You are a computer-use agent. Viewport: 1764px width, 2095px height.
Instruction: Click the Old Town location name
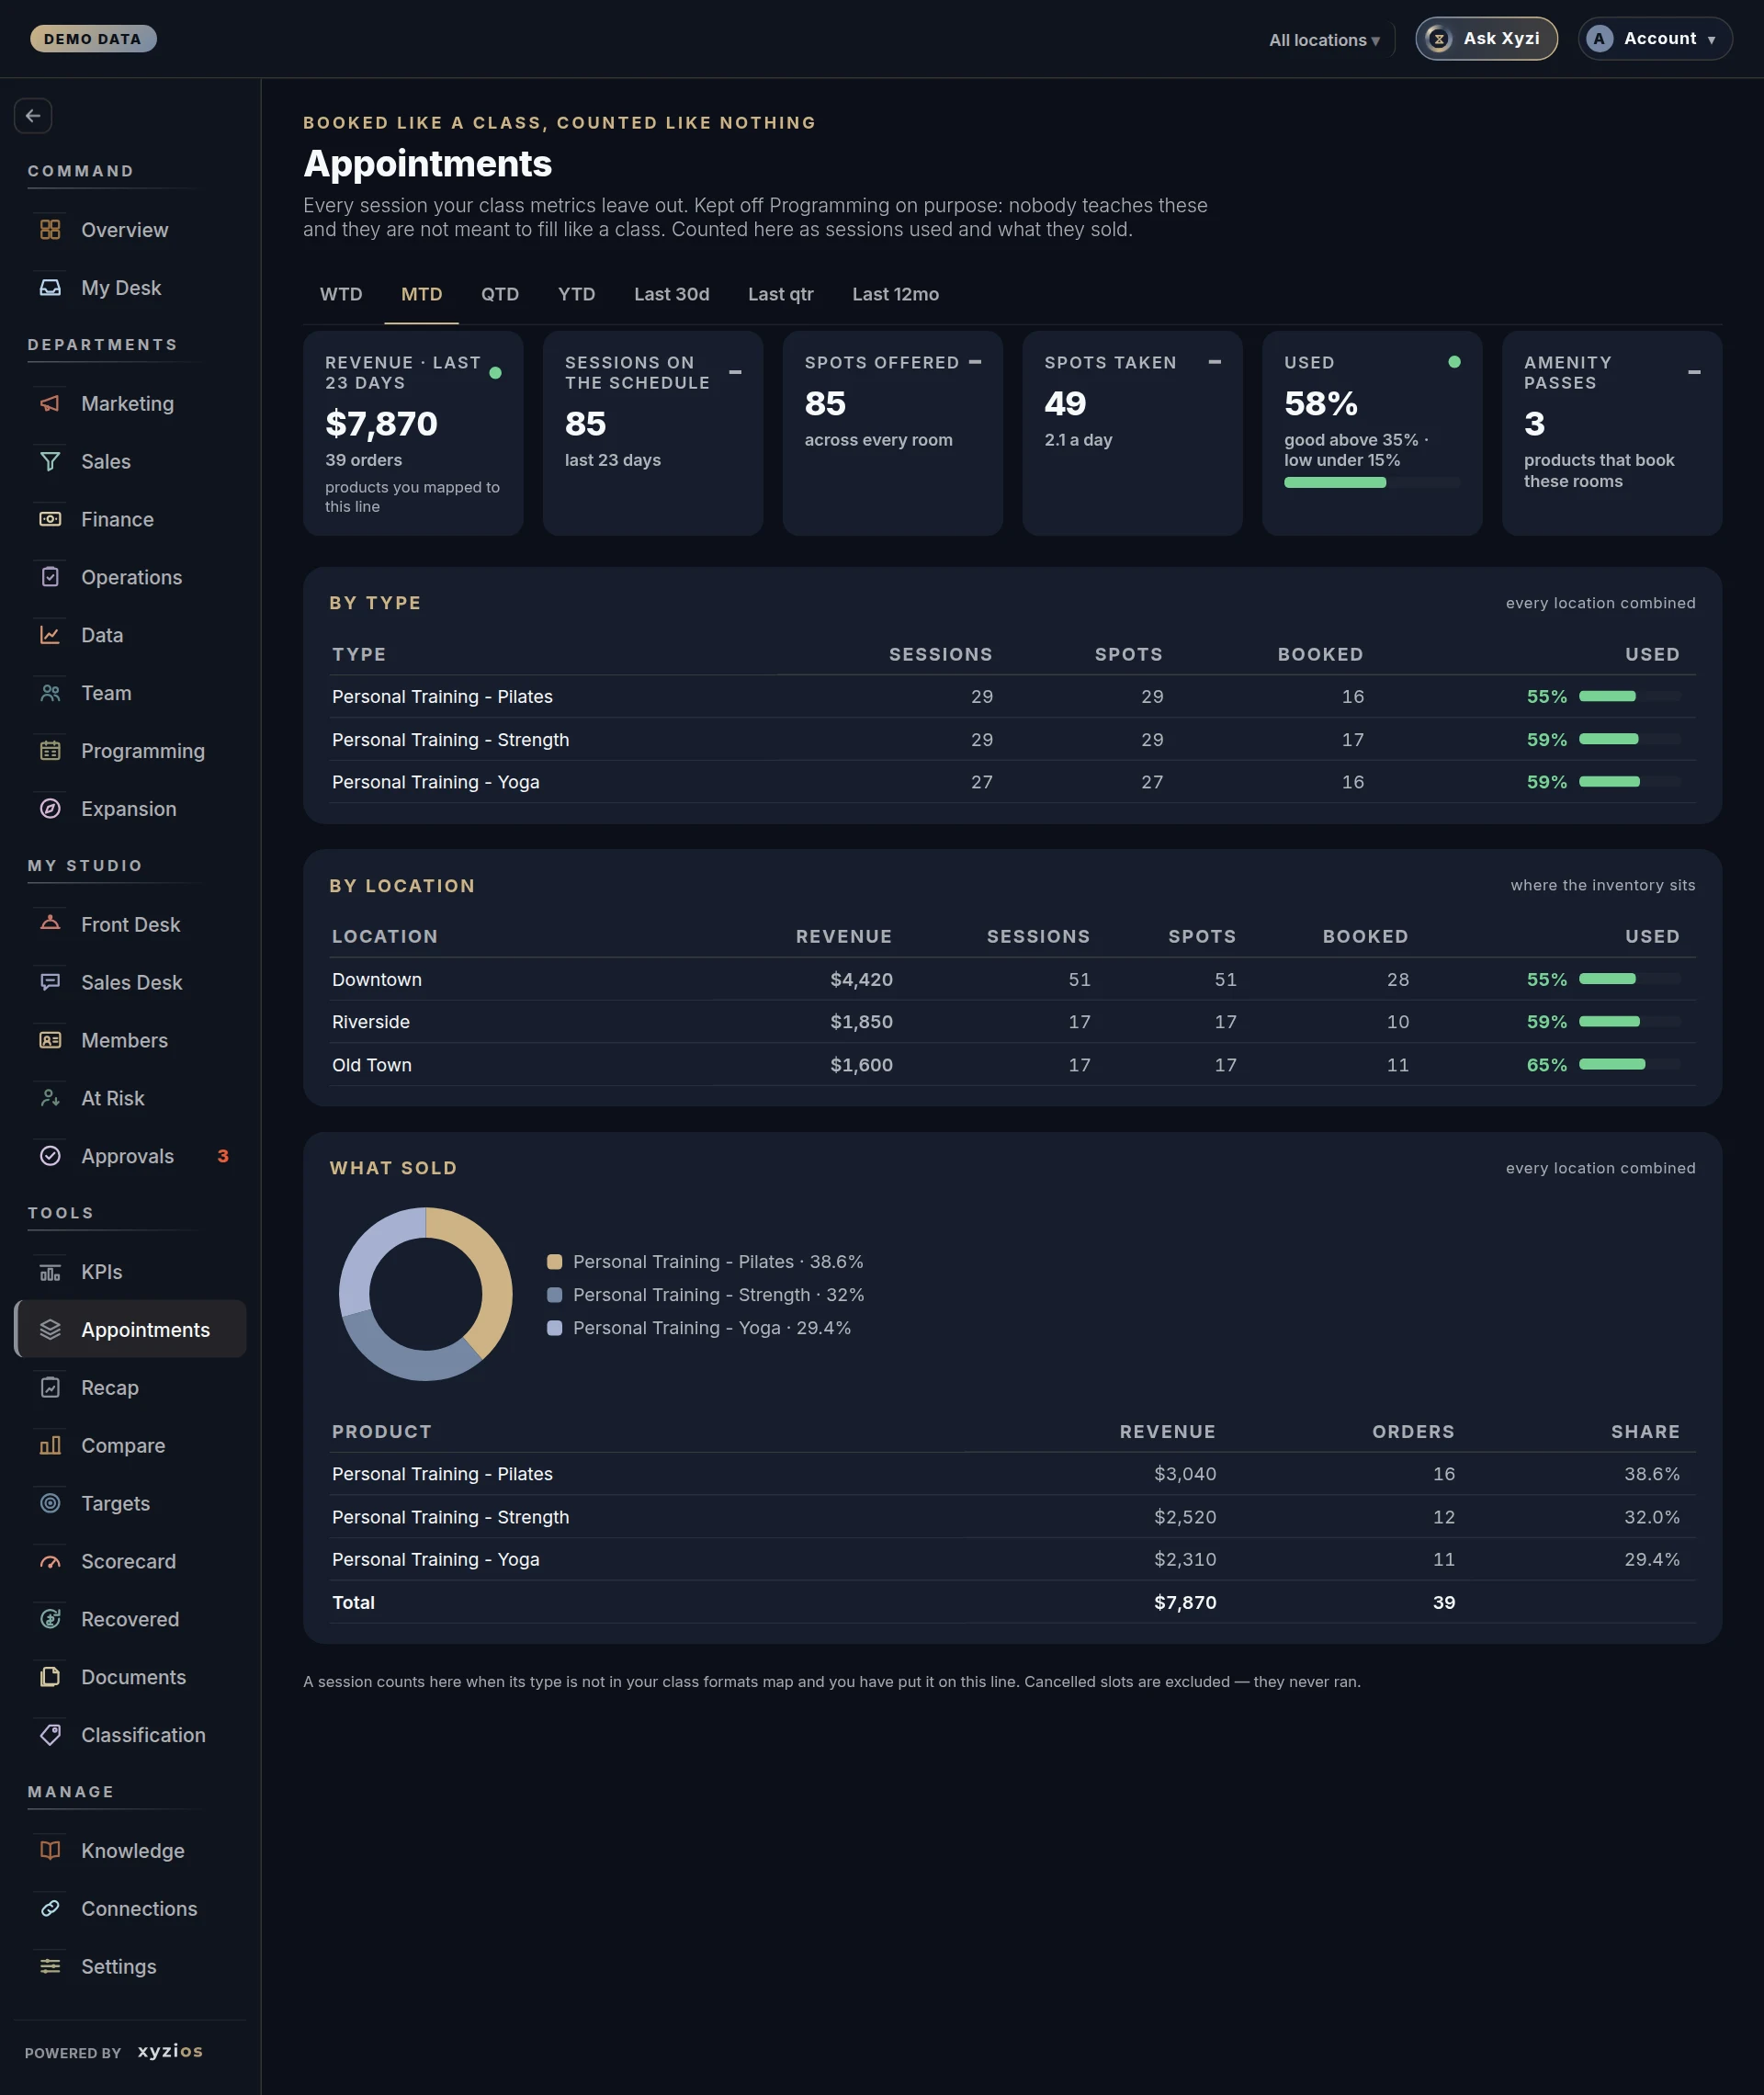(x=372, y=1066)
